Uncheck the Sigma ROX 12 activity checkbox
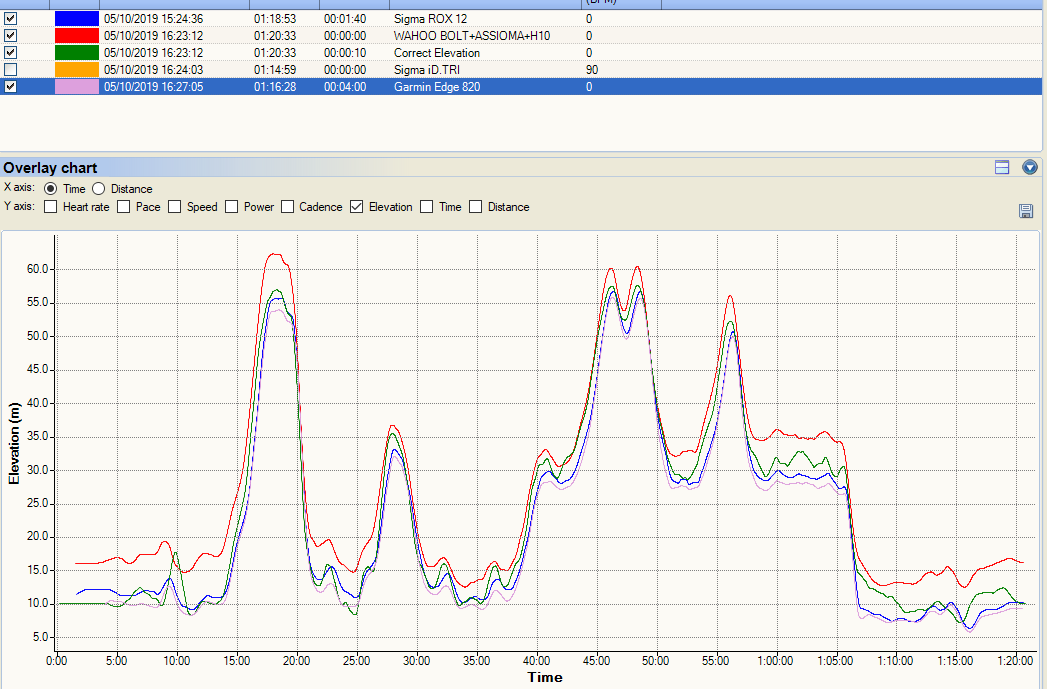The image size is (1047, 689). click(x=10, y=19)
